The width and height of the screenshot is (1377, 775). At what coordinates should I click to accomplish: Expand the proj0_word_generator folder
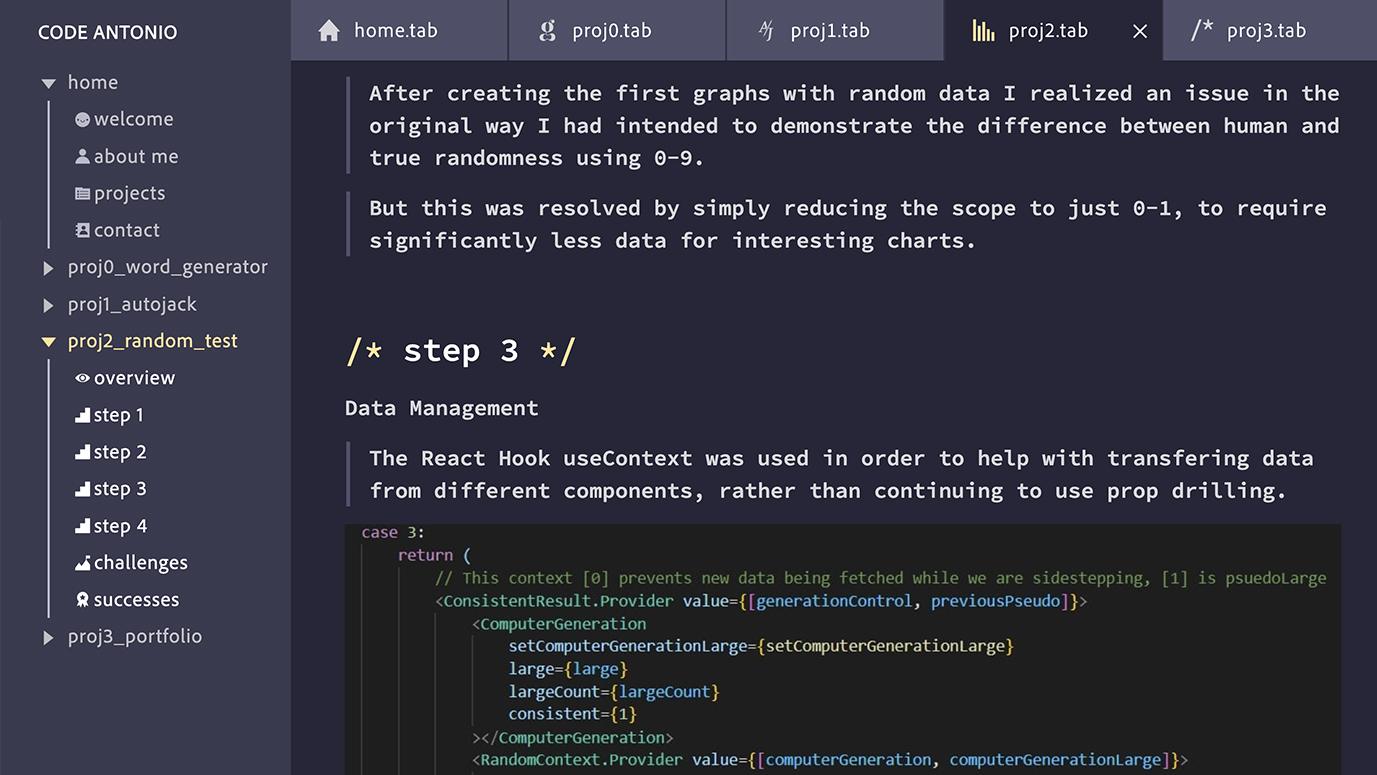click(x=48, y=268)
